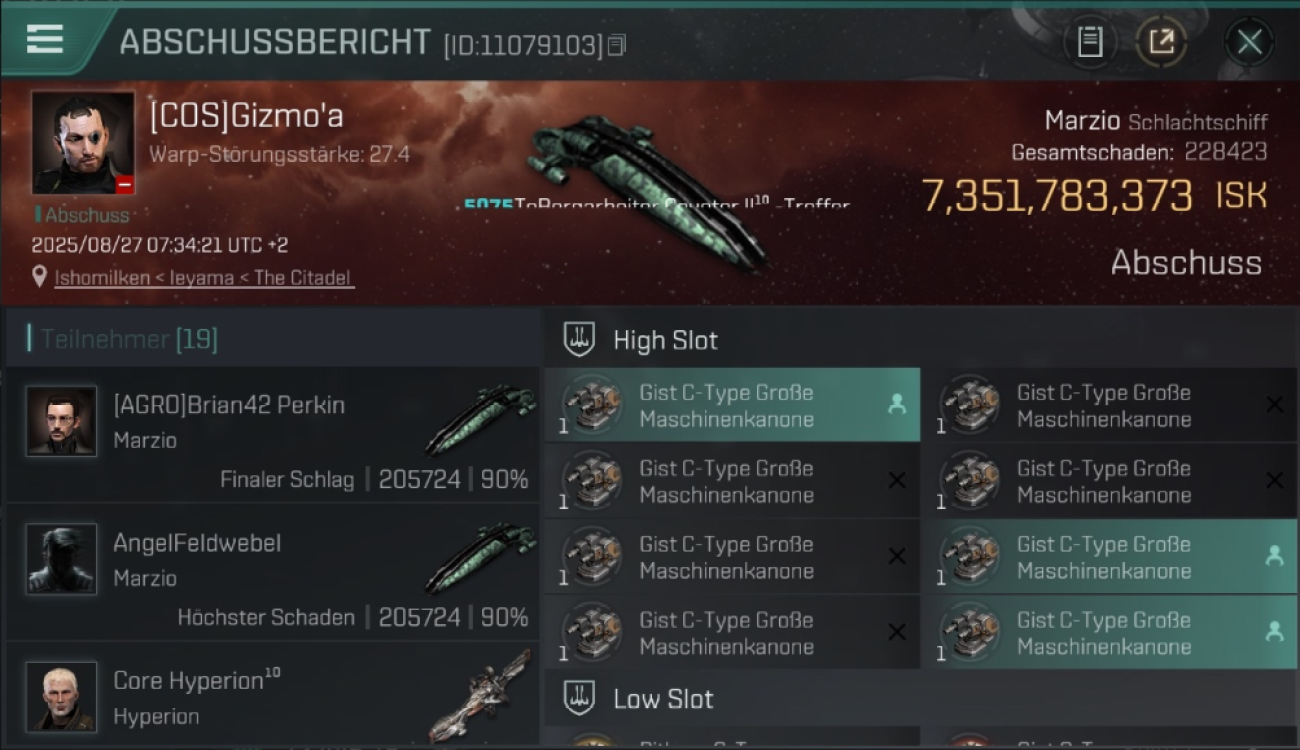Open AngelFeldwebel portrait

tap(62, 559)
